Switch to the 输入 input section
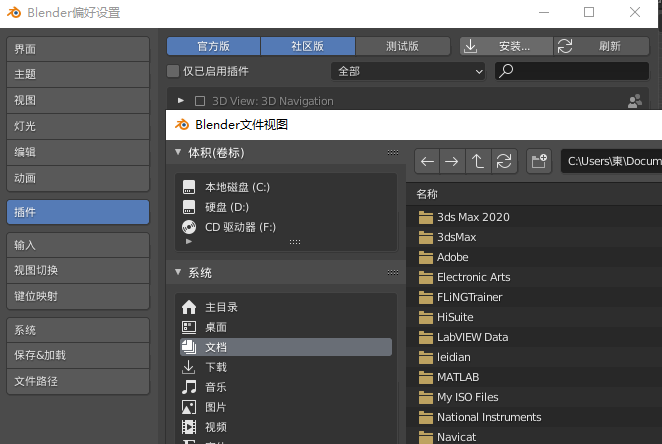 (78, 245)
